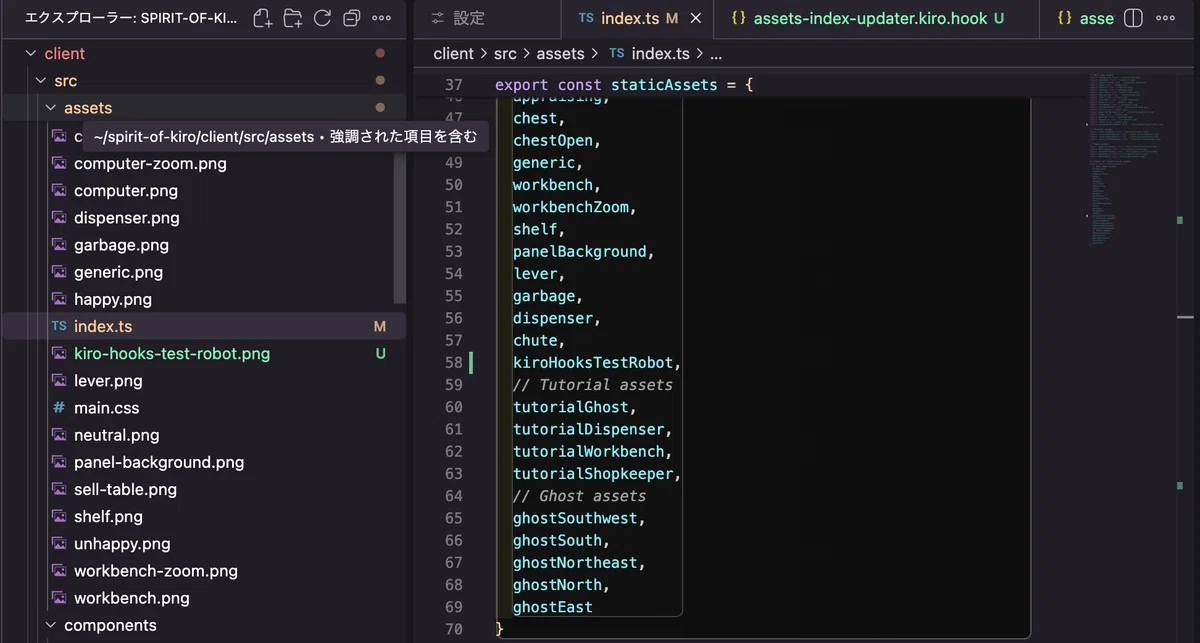Image resolution: width=1200 pixels, height=643 pixels.
Task: Open workbench.png file
Action: click(132, 598)
